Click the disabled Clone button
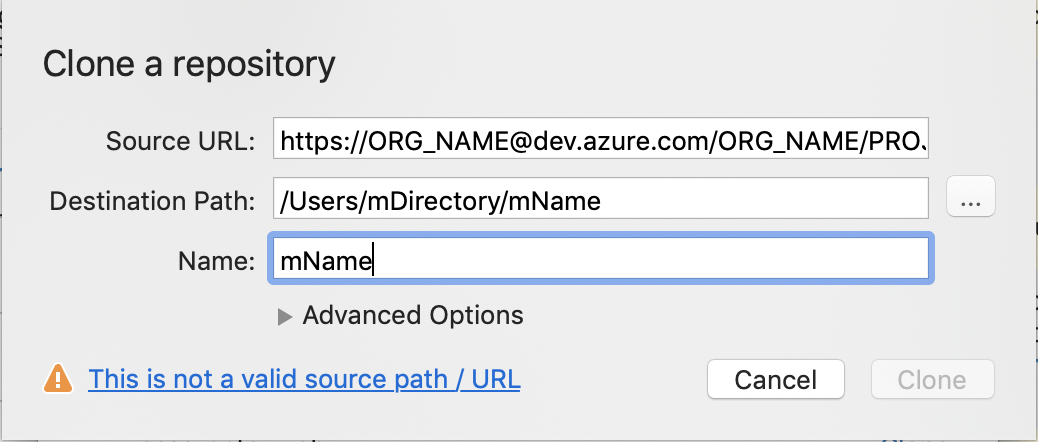Screen dimensions: 1038x442 pyautogui.click(x=932, y=380)
